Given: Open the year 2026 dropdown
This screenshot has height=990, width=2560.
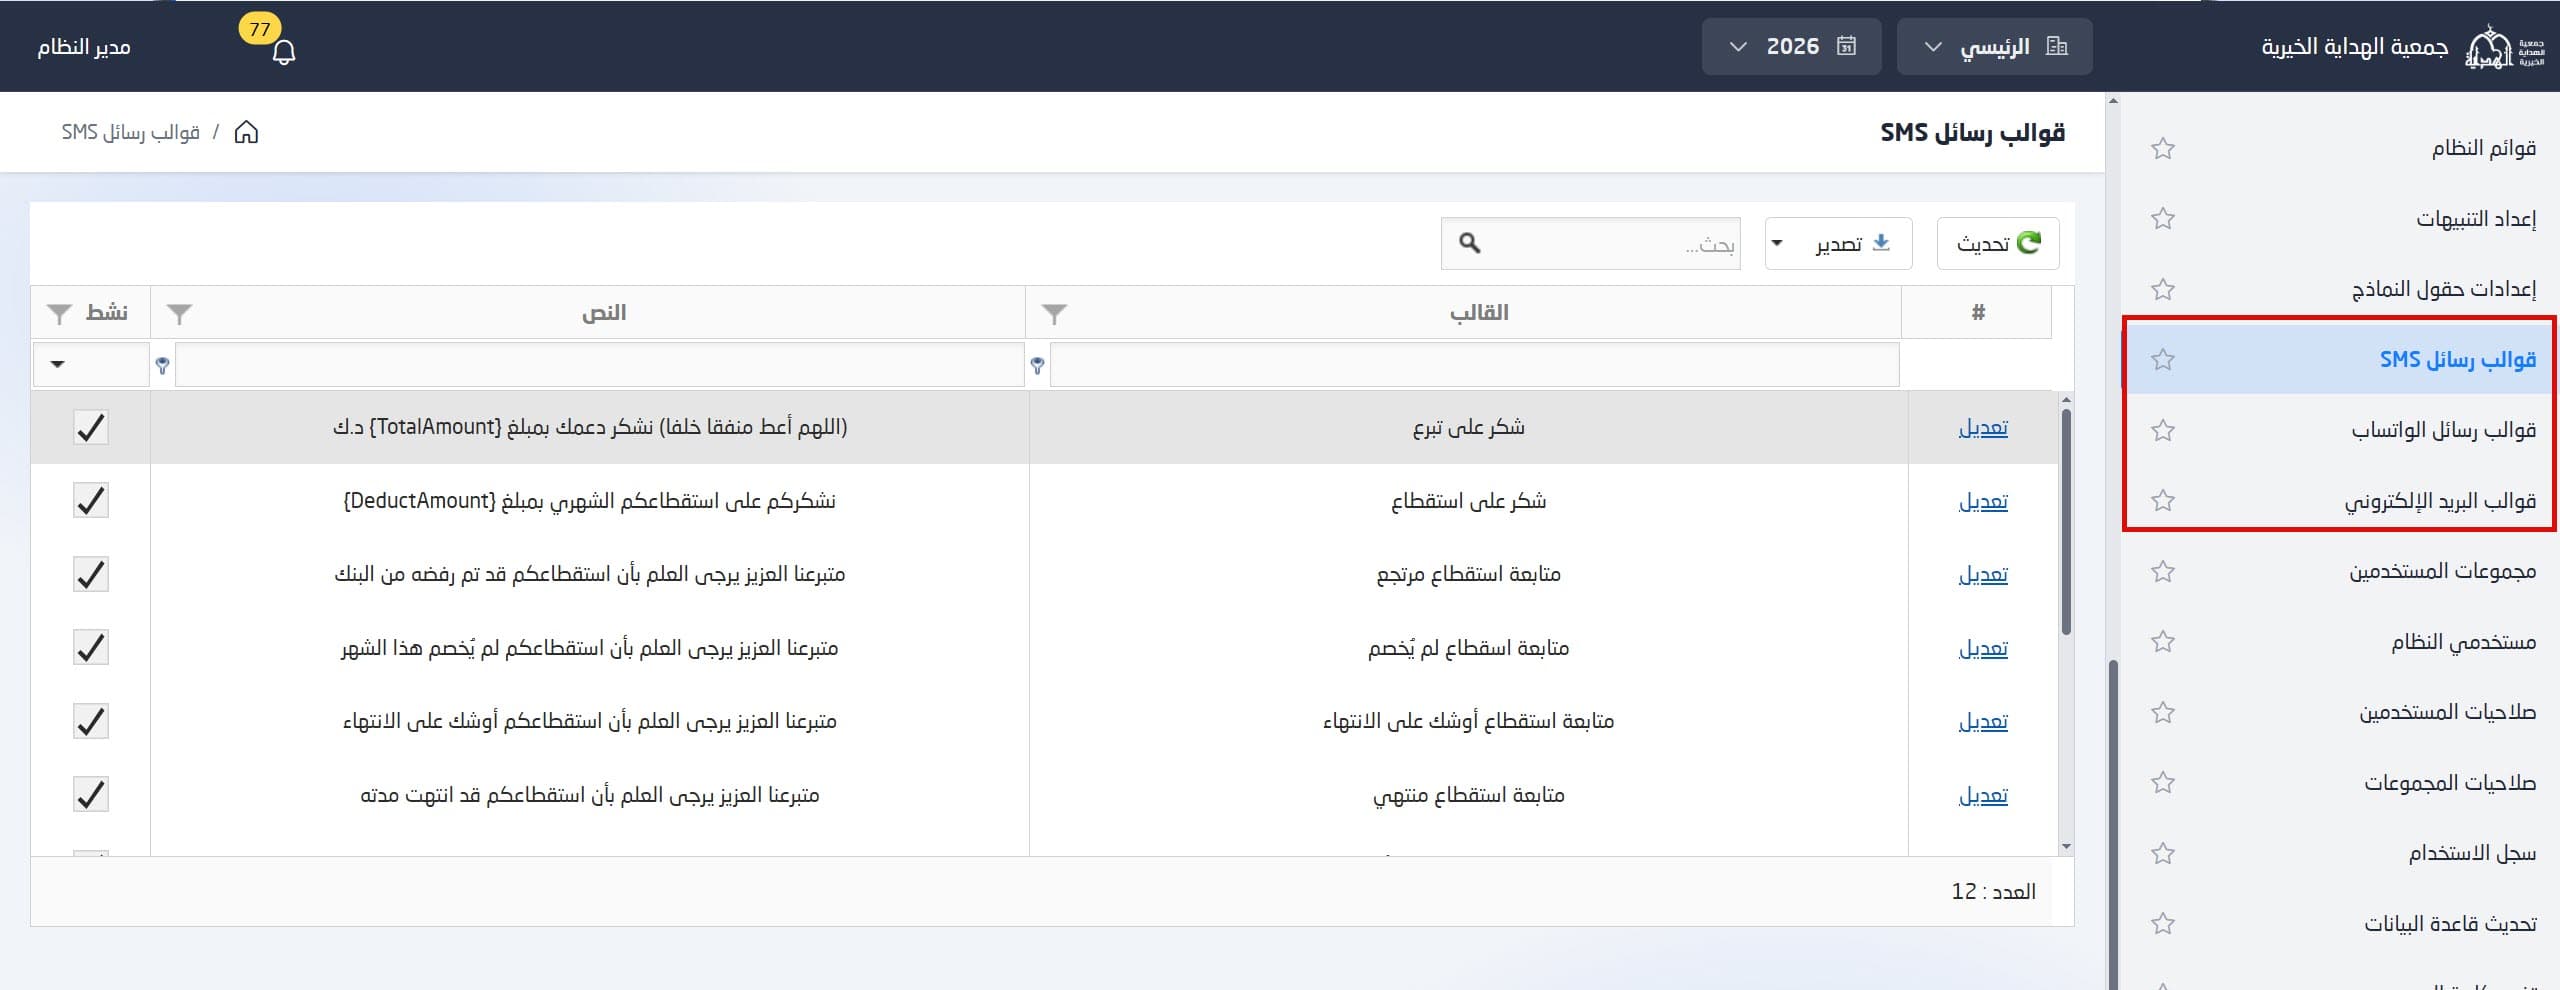Looking at the screenshot, I should click(1791, 46).
